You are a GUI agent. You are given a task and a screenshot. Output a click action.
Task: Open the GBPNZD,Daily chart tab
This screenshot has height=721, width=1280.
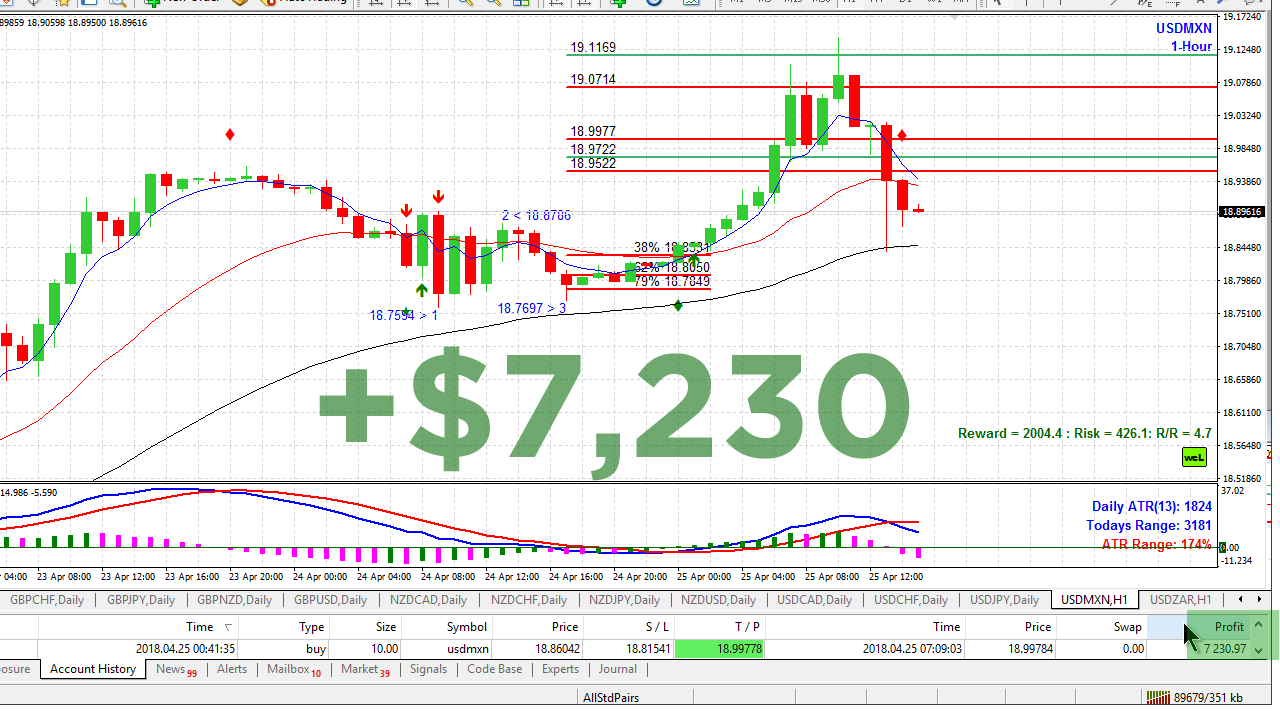coord(234,600)
